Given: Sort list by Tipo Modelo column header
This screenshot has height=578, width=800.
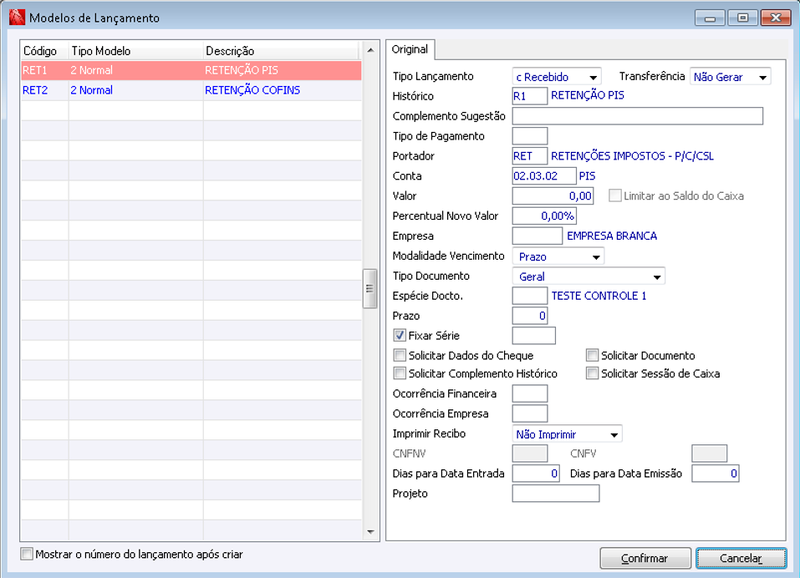Looking at the screenshot, I should click(x=136, y=51).
